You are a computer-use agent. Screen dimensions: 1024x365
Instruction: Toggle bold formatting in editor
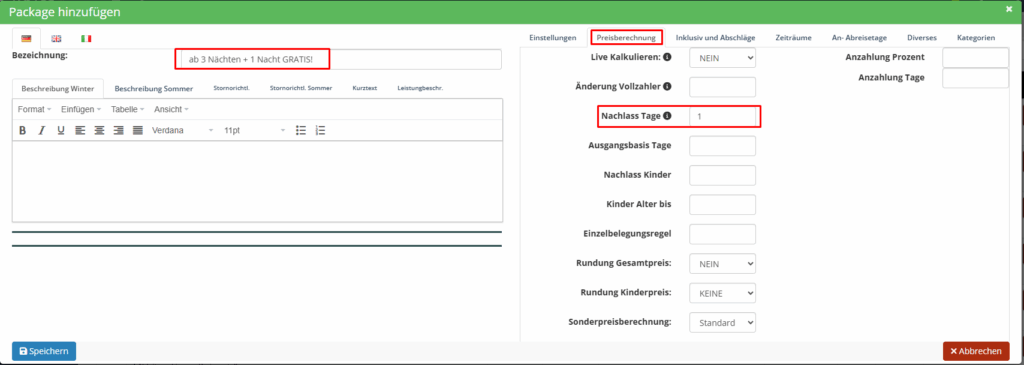pos(22,131)
